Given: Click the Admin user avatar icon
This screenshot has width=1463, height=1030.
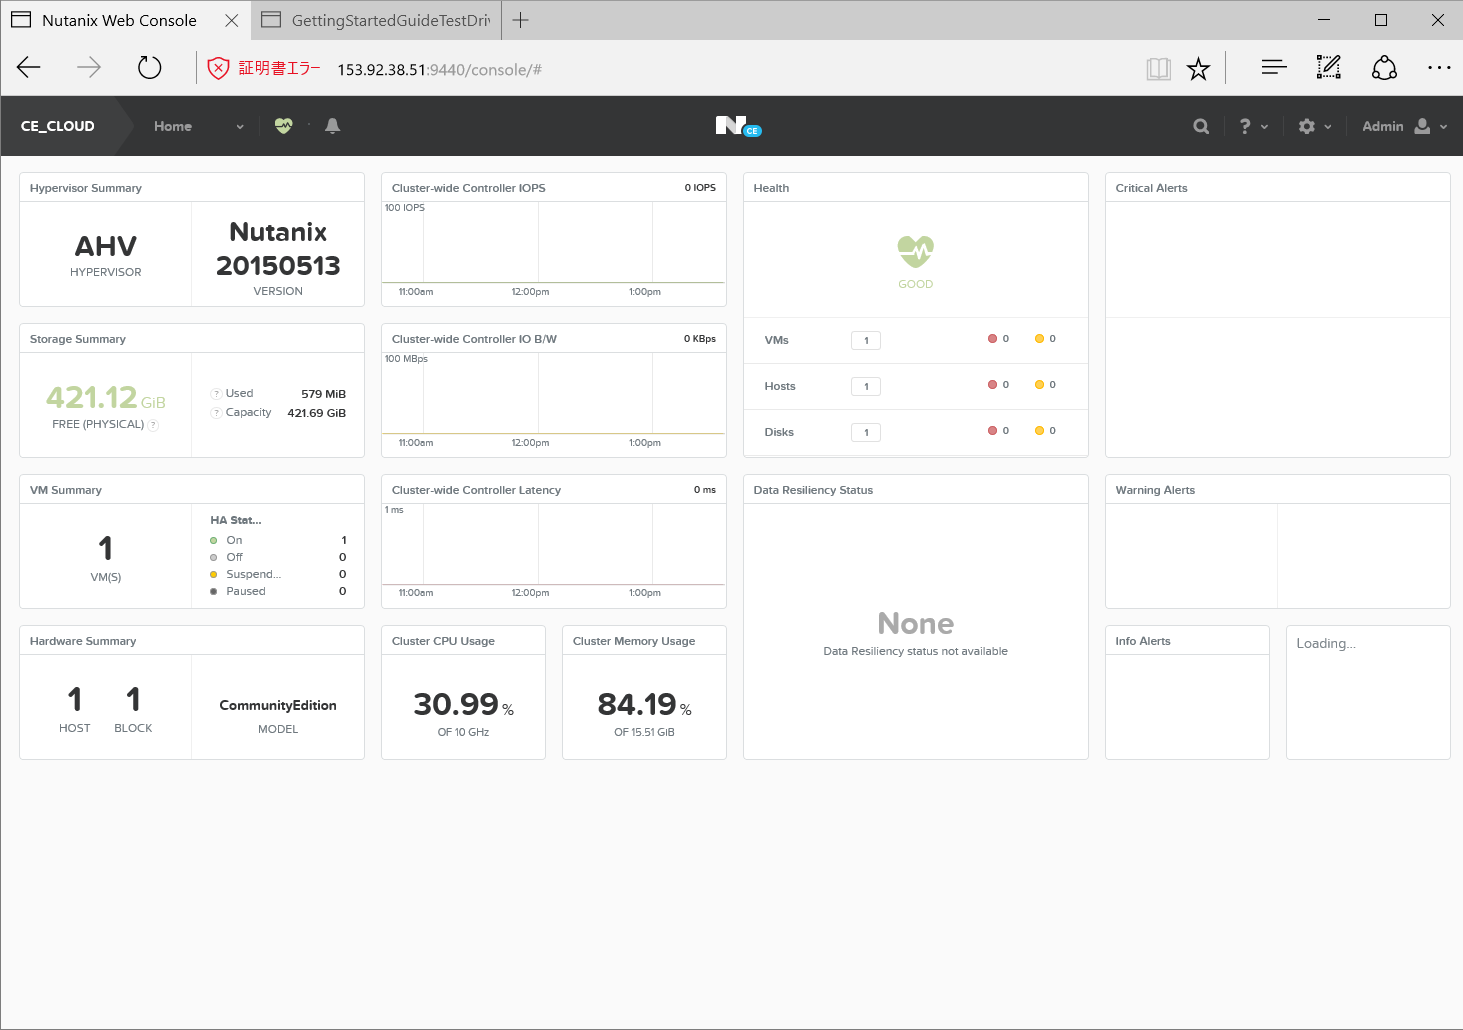Looking at the screenshot, I should (1422, 126).
